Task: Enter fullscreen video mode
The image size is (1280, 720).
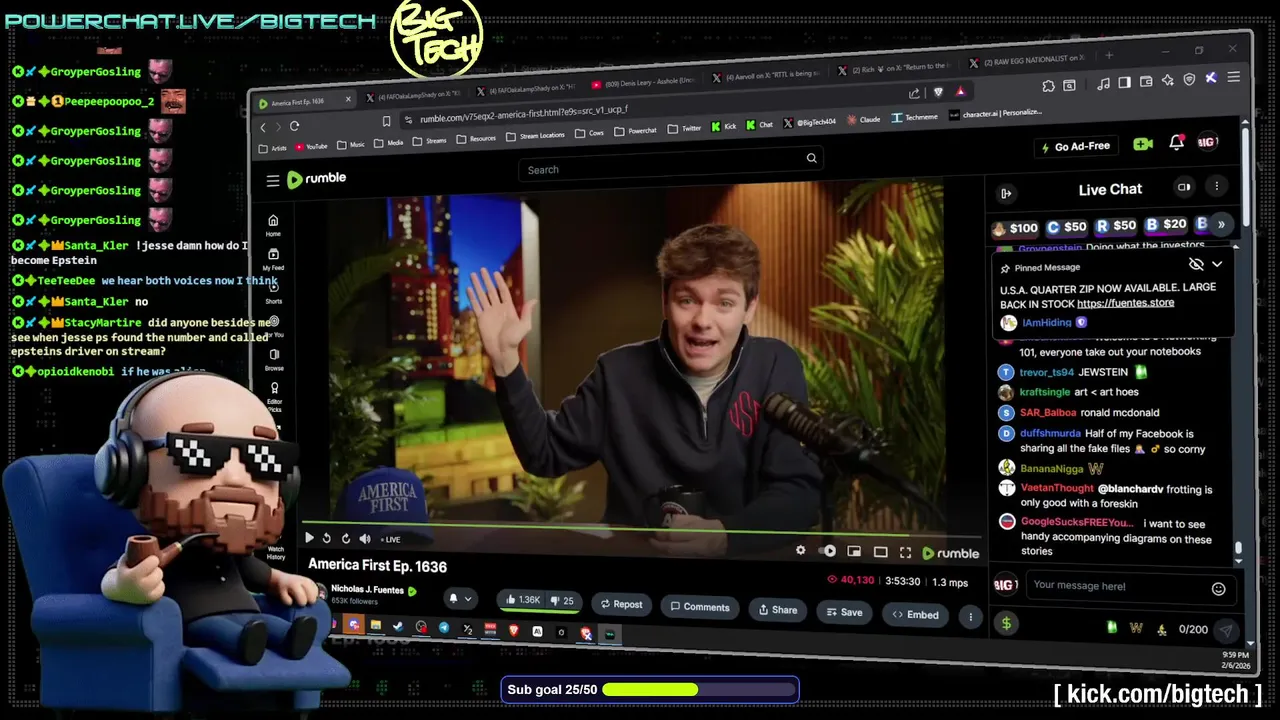Action: click(x=905, y=552)
